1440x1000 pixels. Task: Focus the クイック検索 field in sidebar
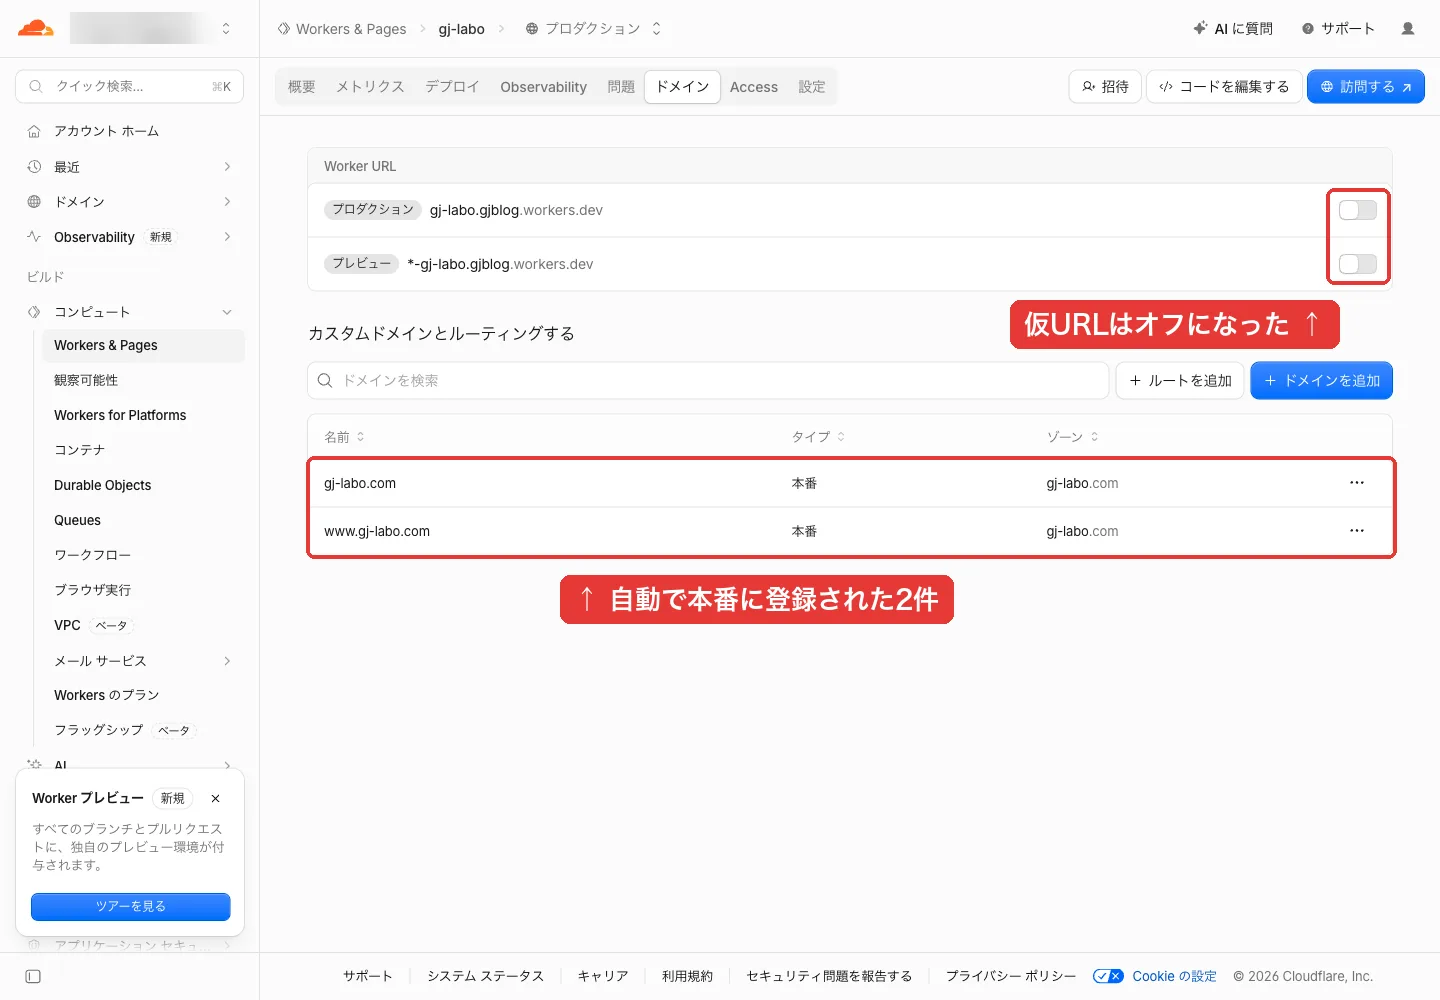130,87
